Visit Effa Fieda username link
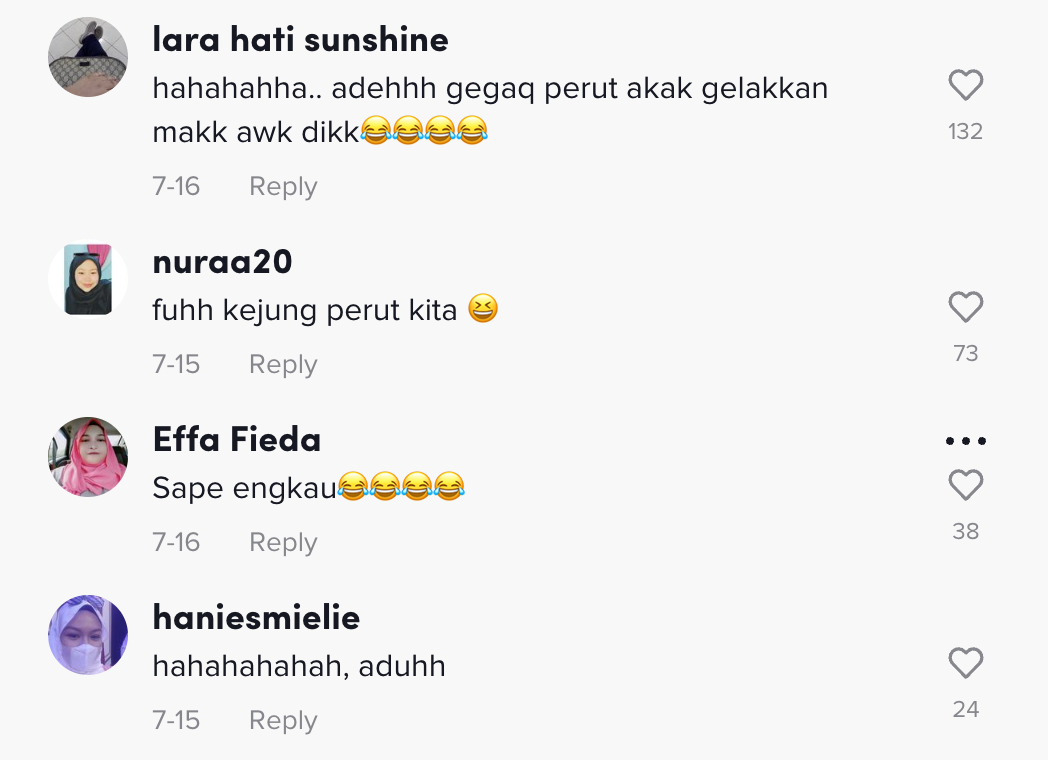 click(x=237, y=440)
